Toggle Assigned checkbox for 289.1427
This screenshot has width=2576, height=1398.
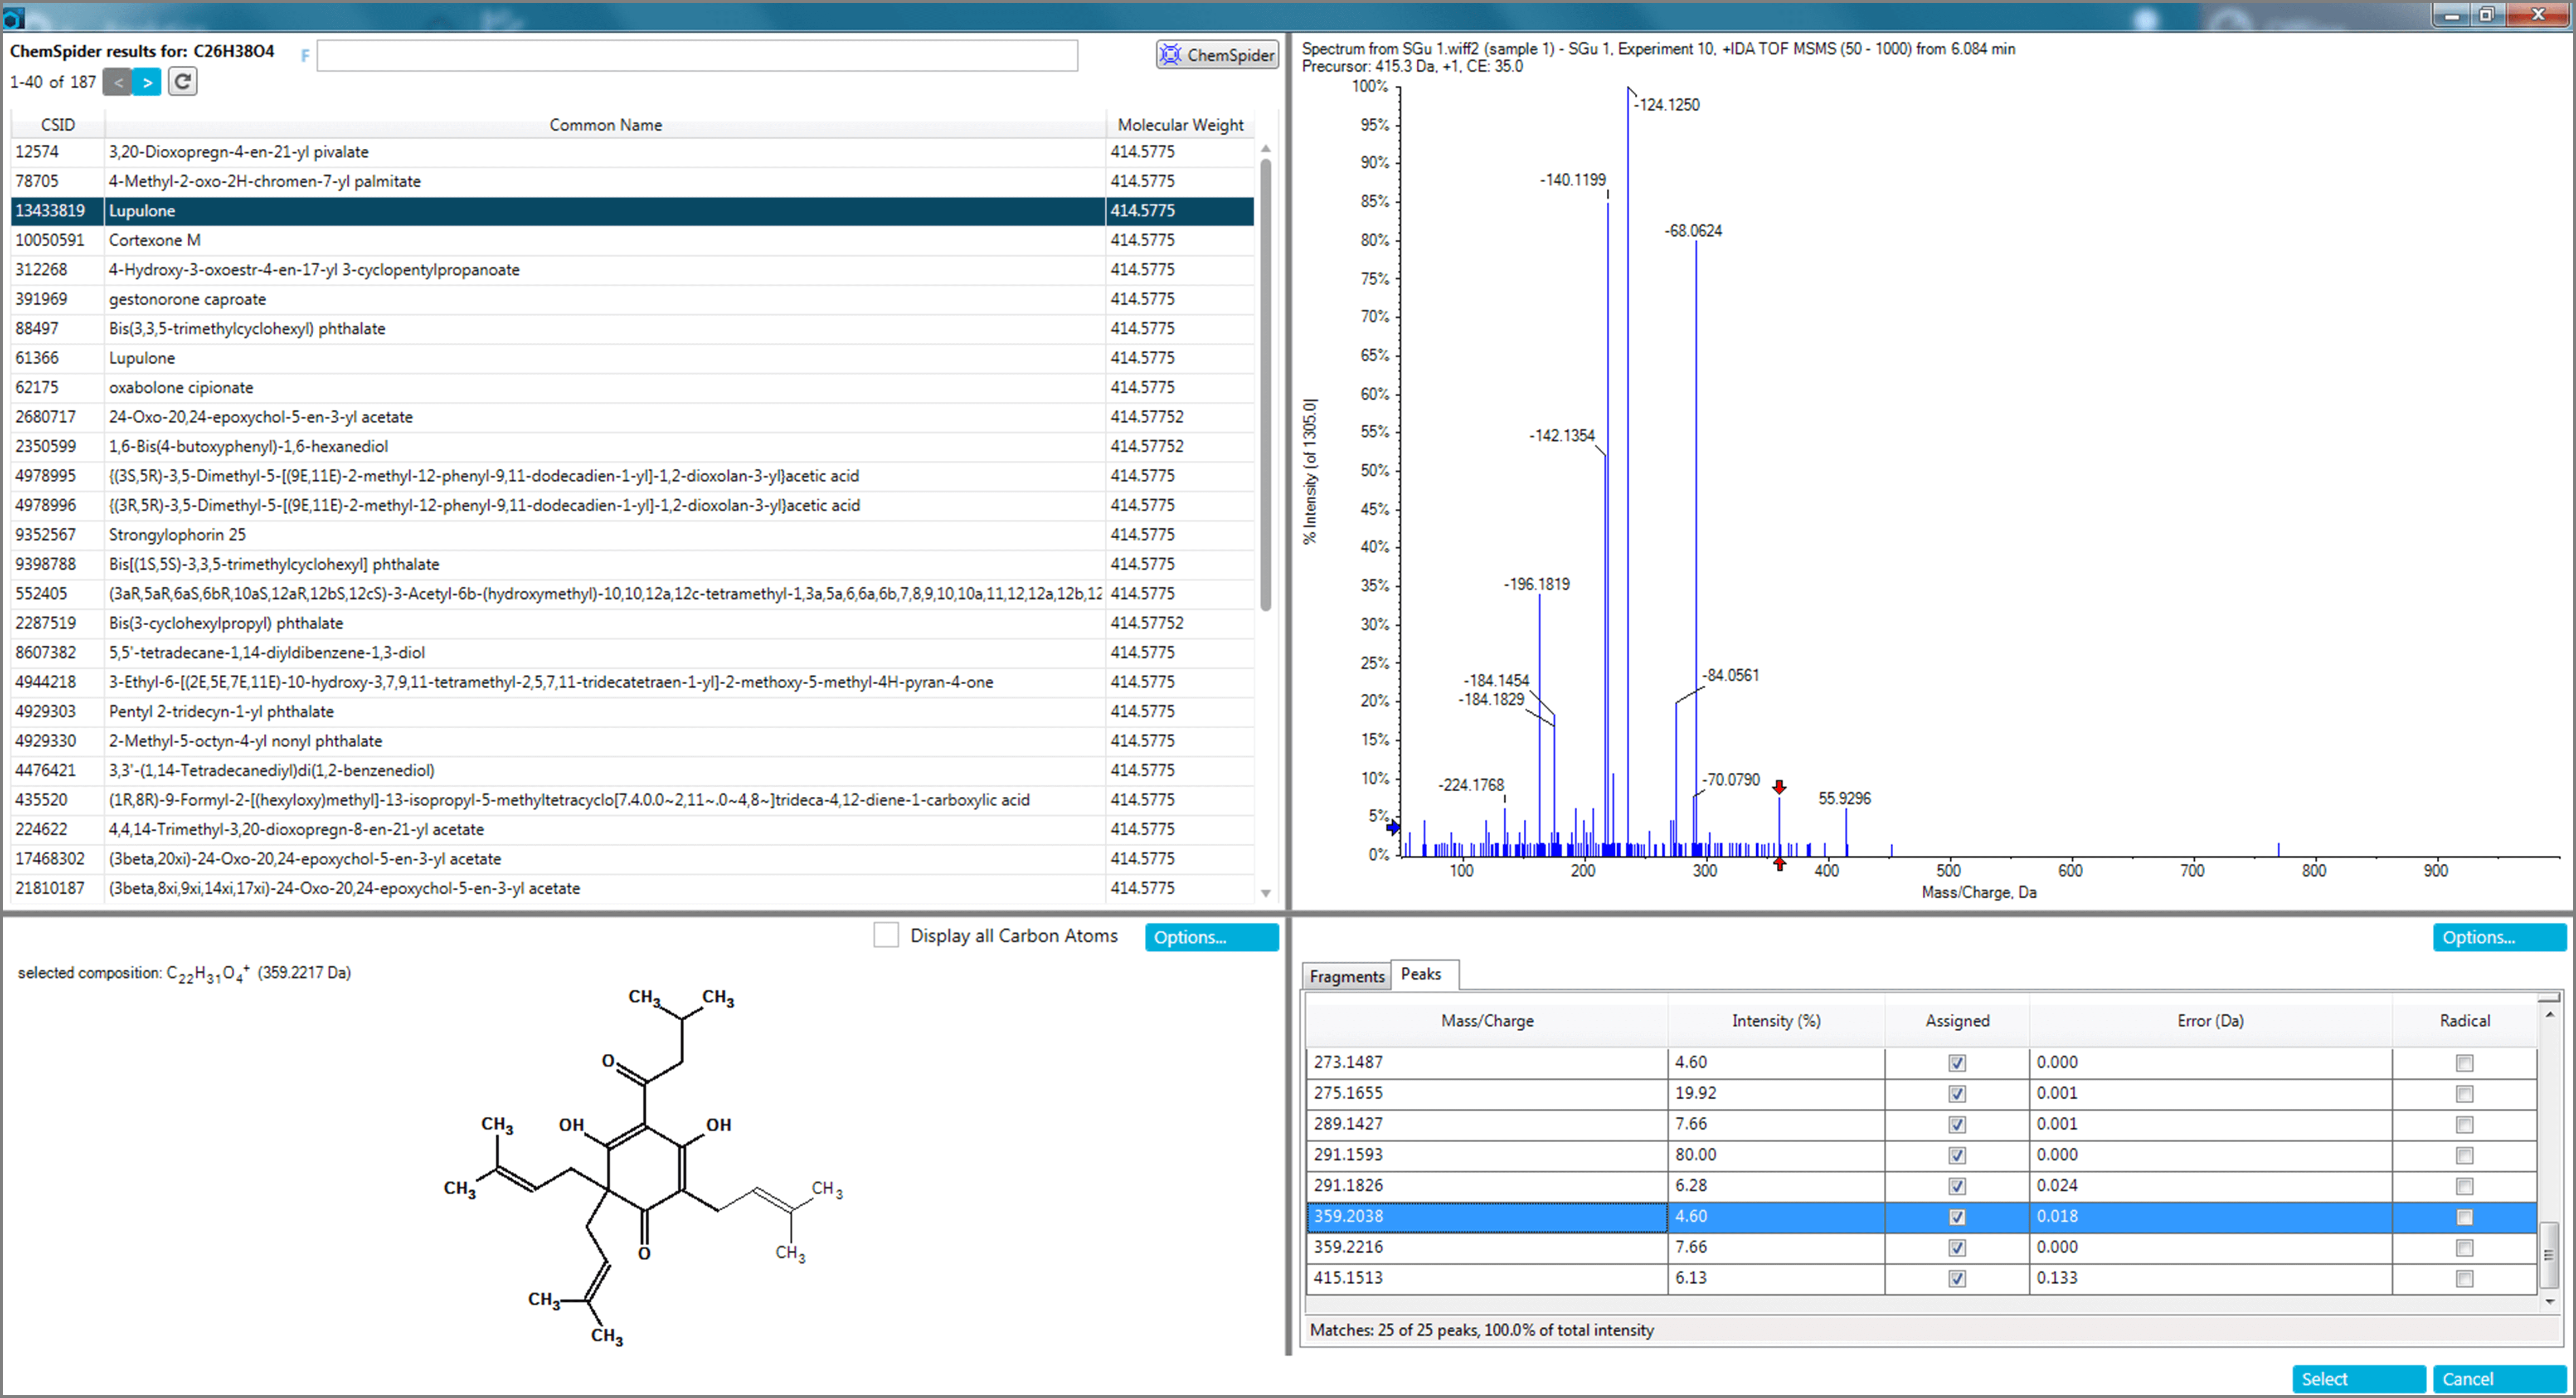tap(1957, 1125)
